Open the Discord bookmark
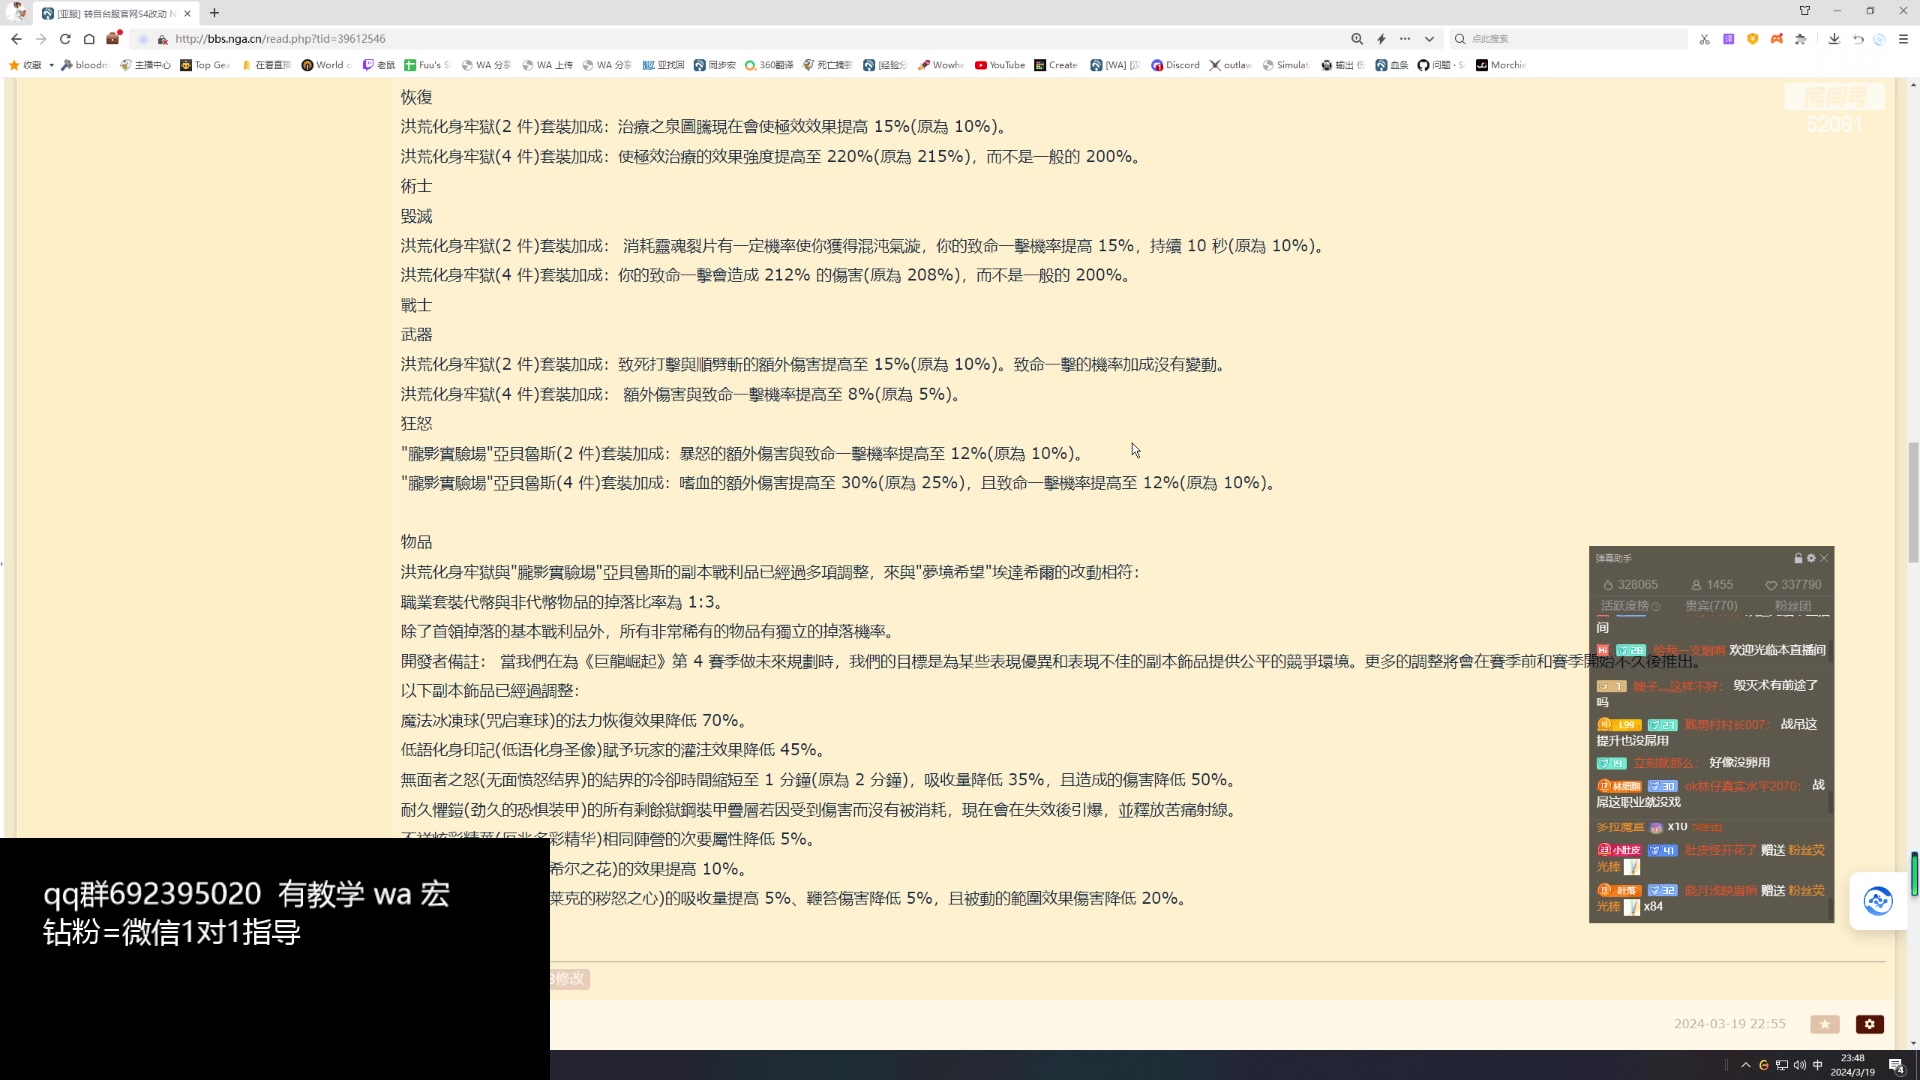 click(1175, 65)
